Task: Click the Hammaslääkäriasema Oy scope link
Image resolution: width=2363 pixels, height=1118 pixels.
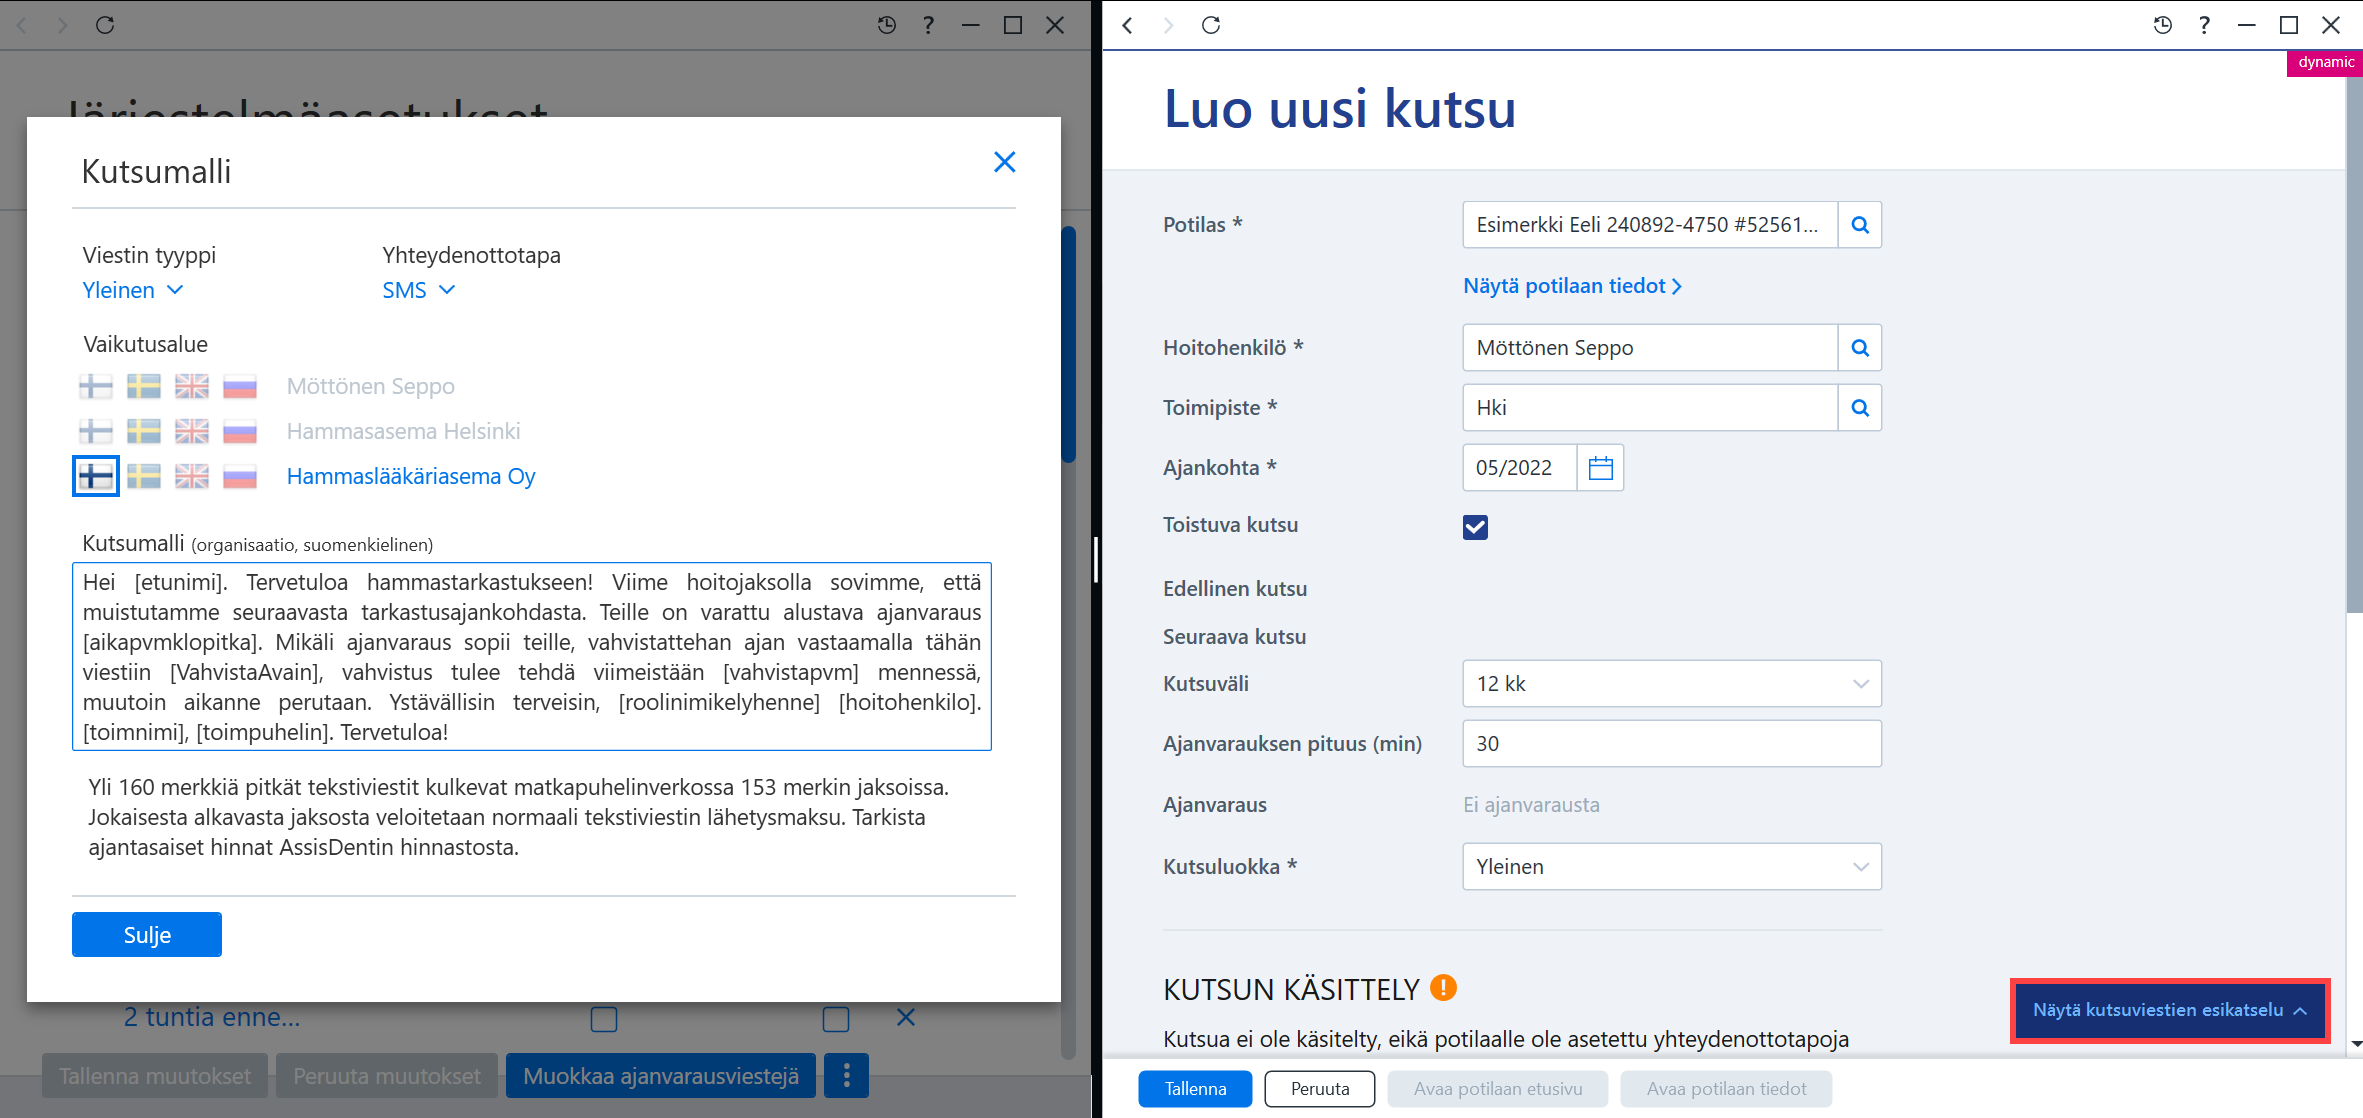Action: 411,476
